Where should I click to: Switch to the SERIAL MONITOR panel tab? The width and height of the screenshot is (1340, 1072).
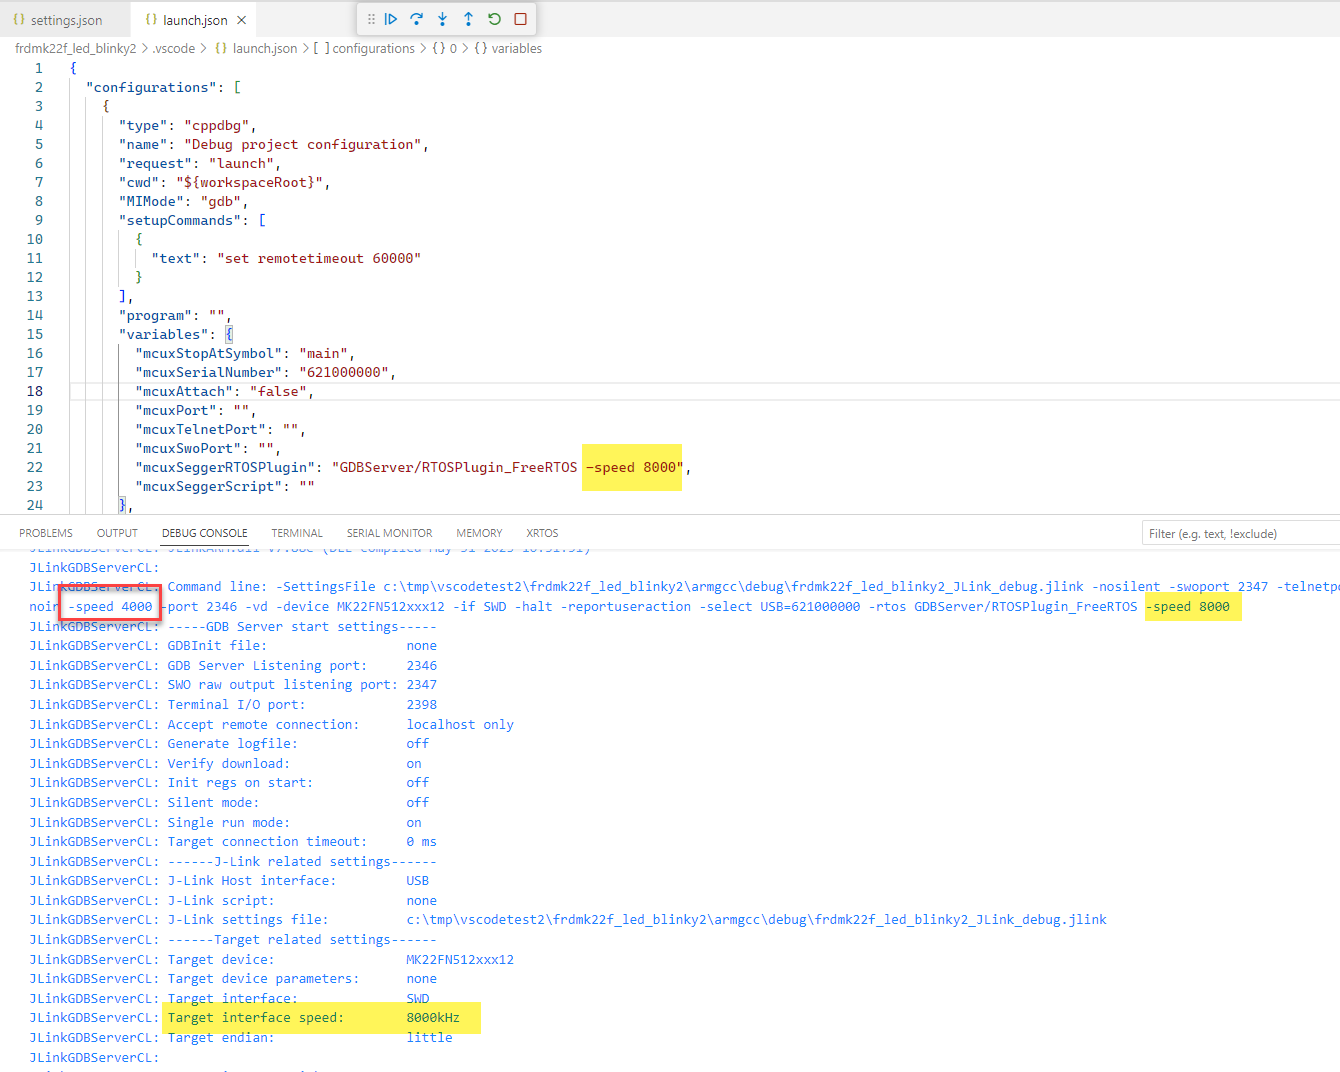389,533
